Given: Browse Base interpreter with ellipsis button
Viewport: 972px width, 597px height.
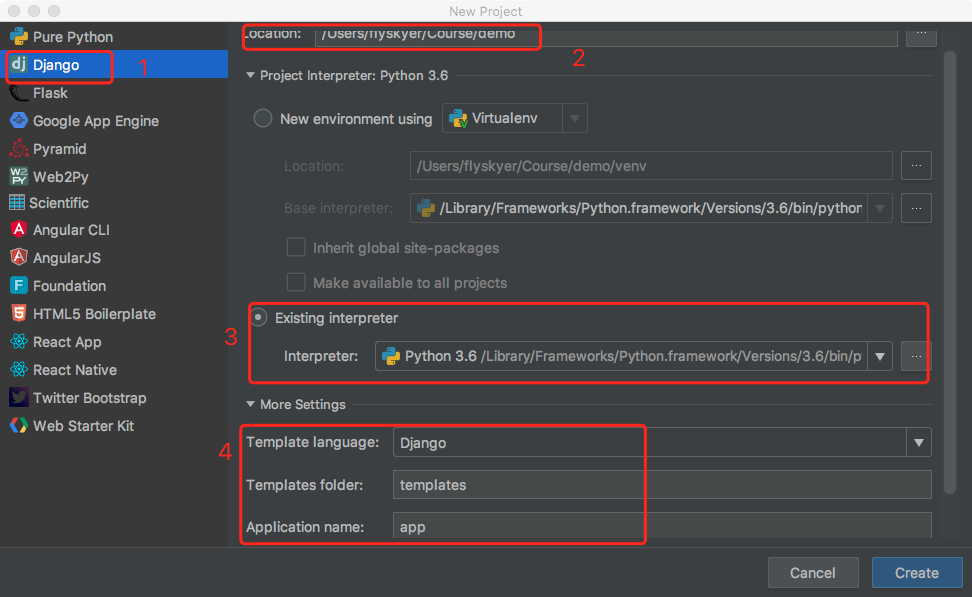Looking at the screenshot, I should tap(916, 208).
